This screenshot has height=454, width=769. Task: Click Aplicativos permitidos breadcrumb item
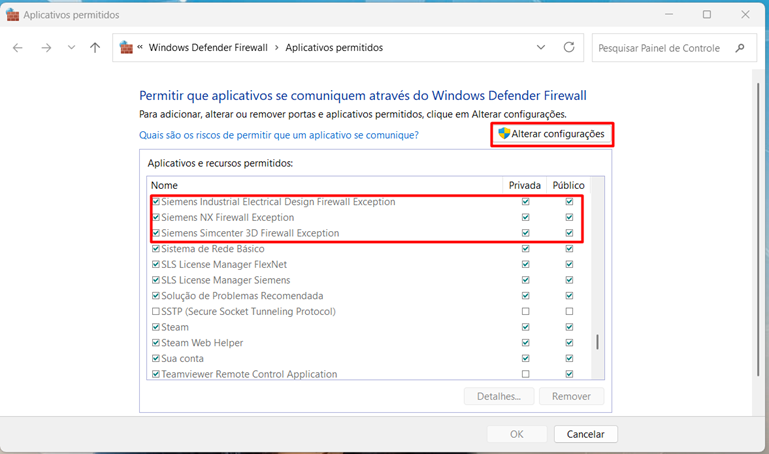pyautogui.click(x=334, y=47)
